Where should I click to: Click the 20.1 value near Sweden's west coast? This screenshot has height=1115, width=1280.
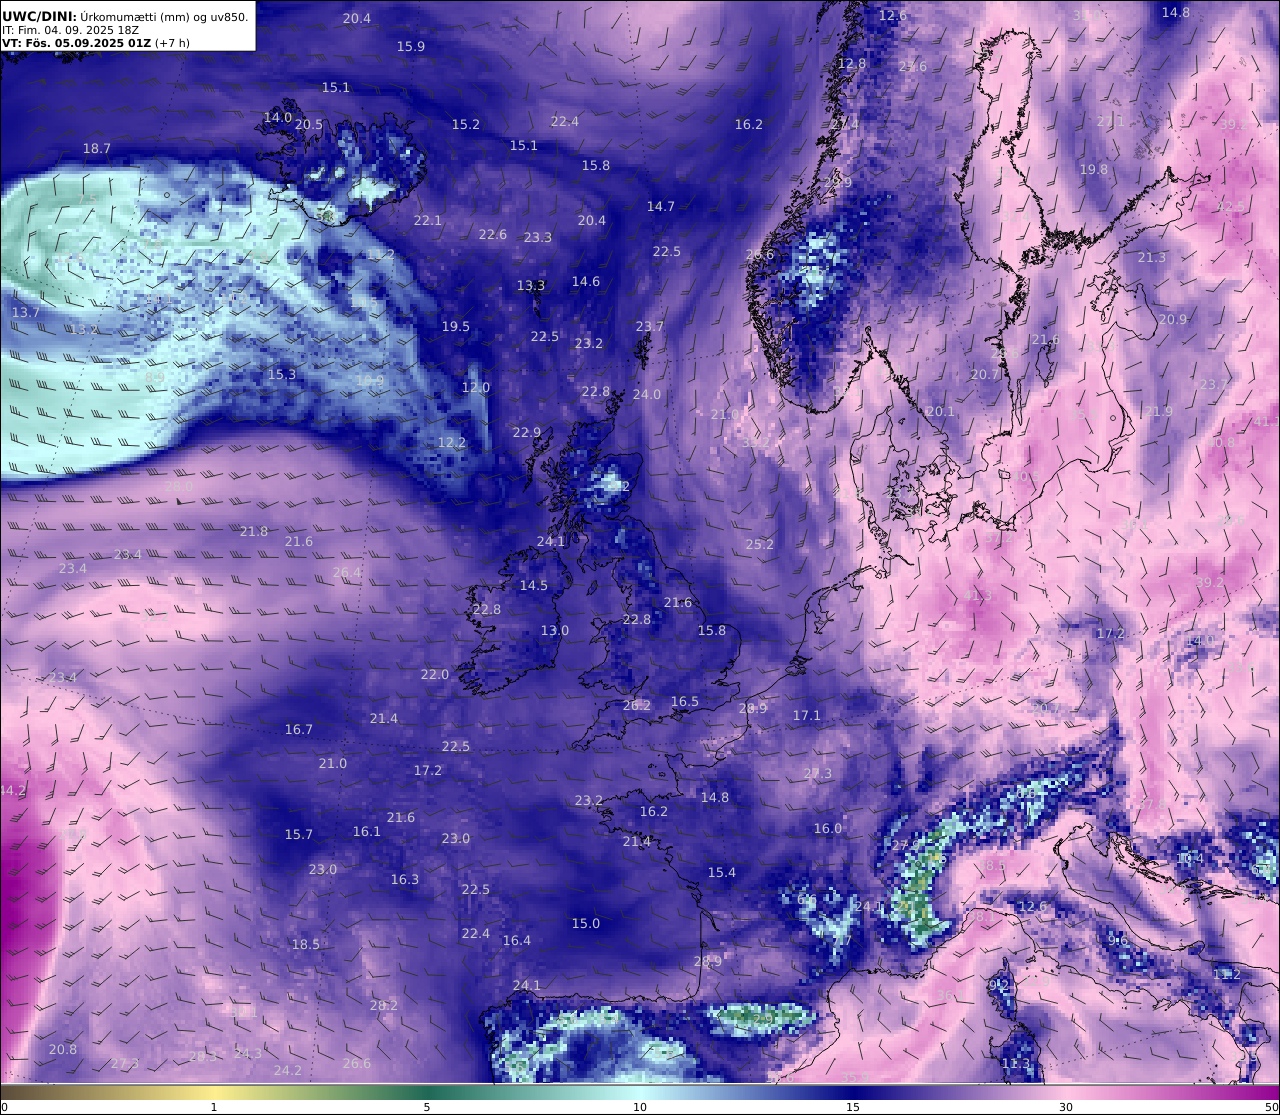[941, 412]
